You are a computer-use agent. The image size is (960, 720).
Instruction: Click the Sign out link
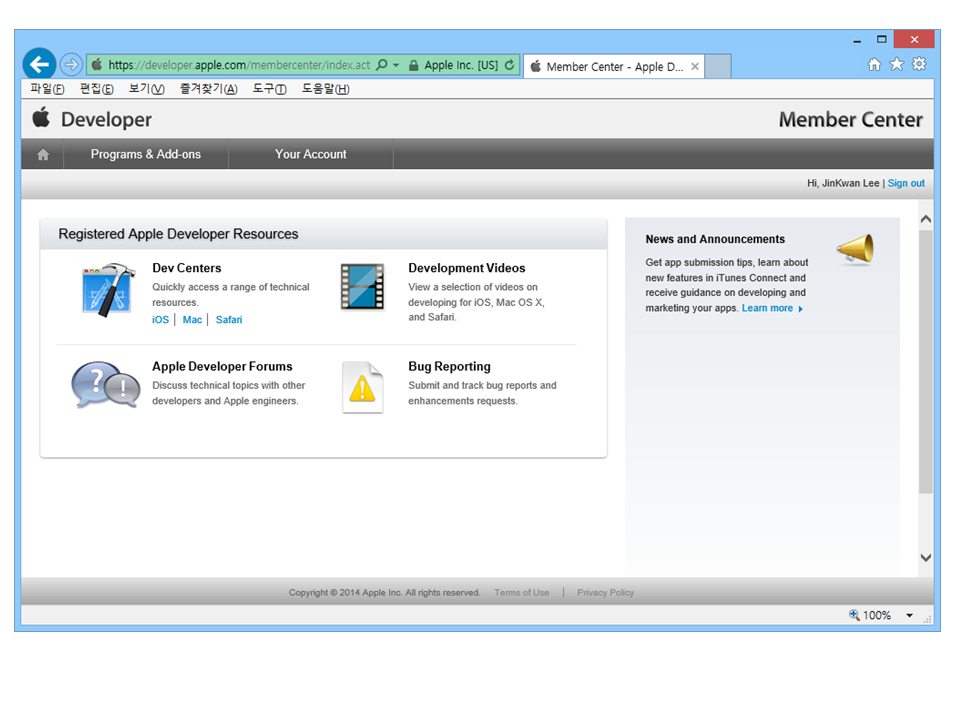pyautogui.click(x=906, y=183)
